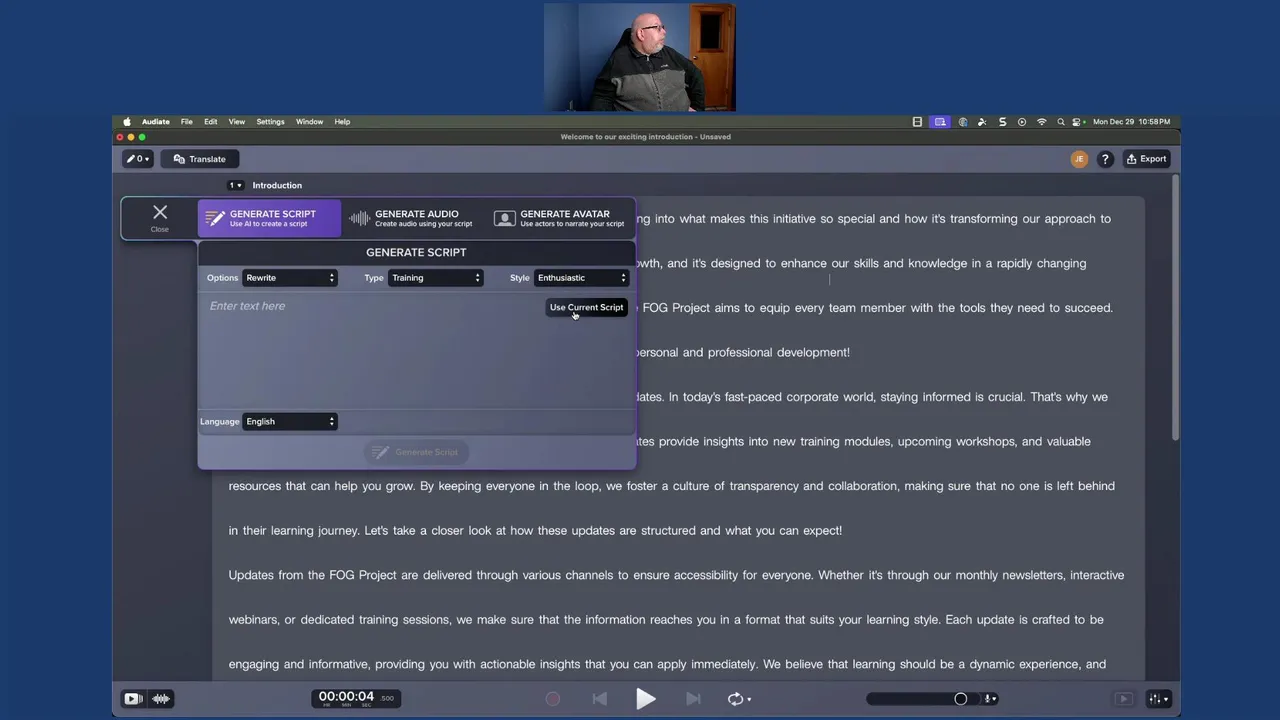
Task: Skip to next with the forward button
Action: (x=693, y=699)
